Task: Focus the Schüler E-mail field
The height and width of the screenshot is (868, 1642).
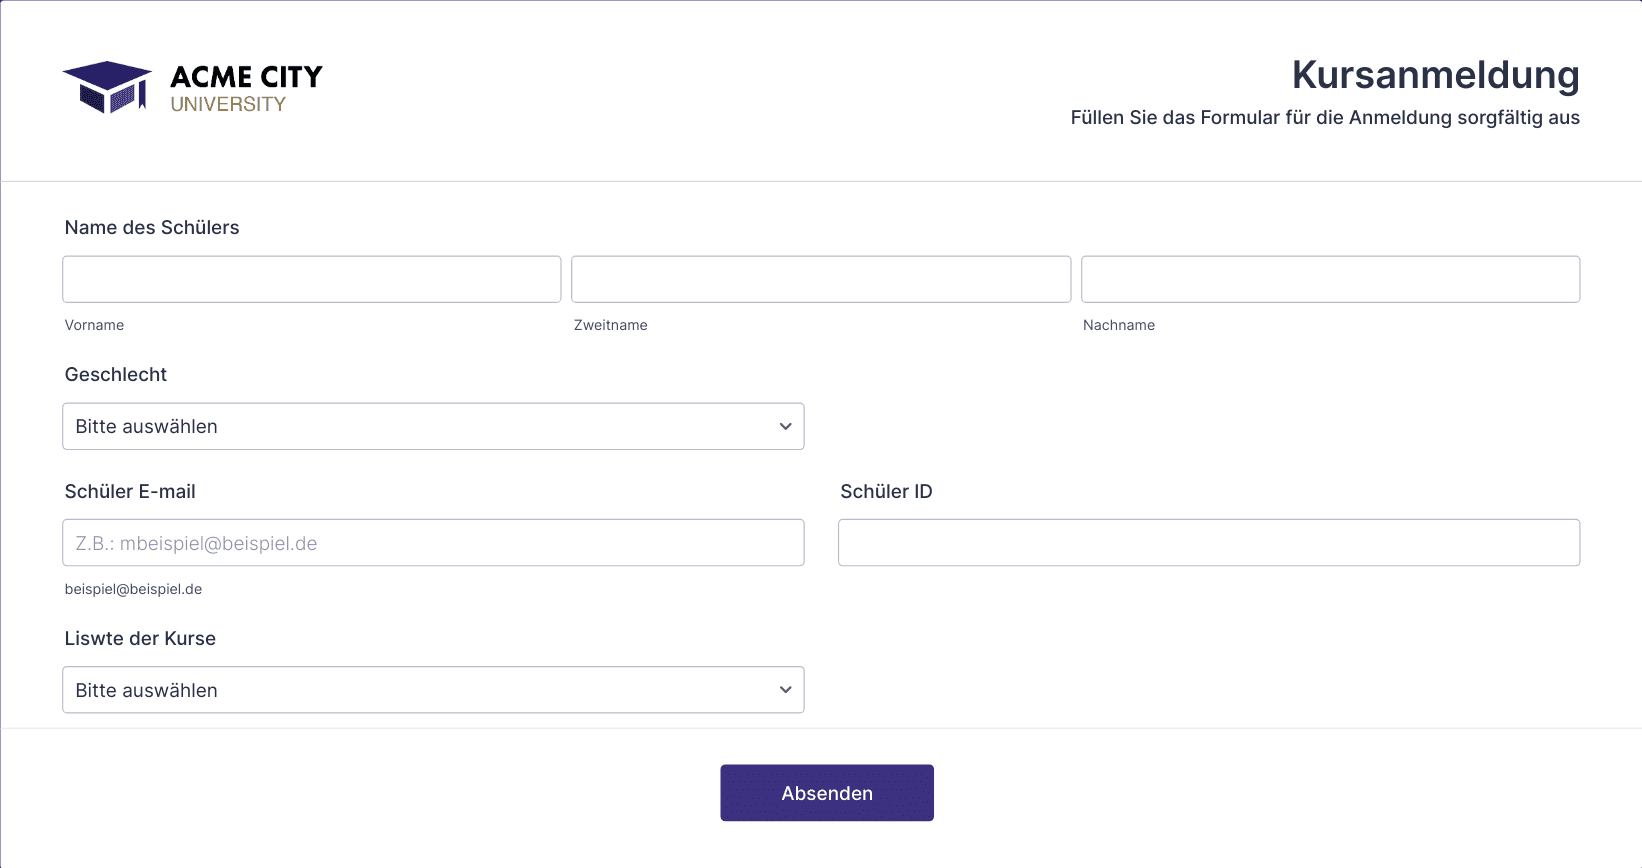Action: click(433, 543)
